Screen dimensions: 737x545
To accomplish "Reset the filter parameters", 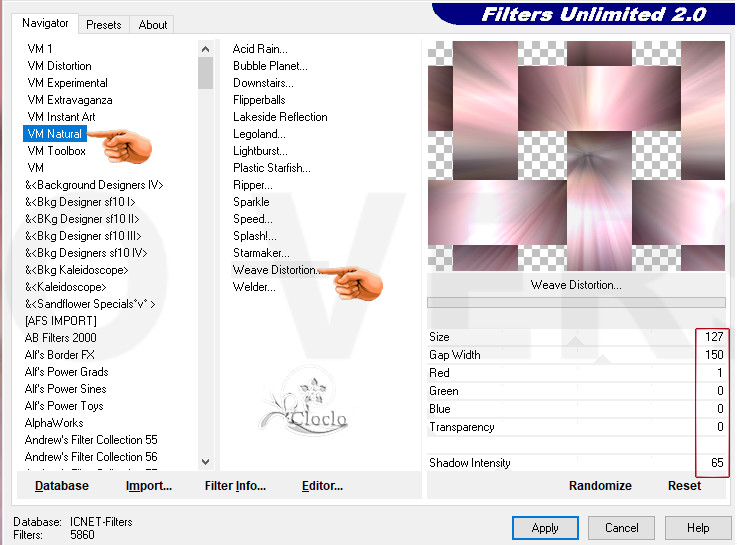I will [x=684, y=486].
